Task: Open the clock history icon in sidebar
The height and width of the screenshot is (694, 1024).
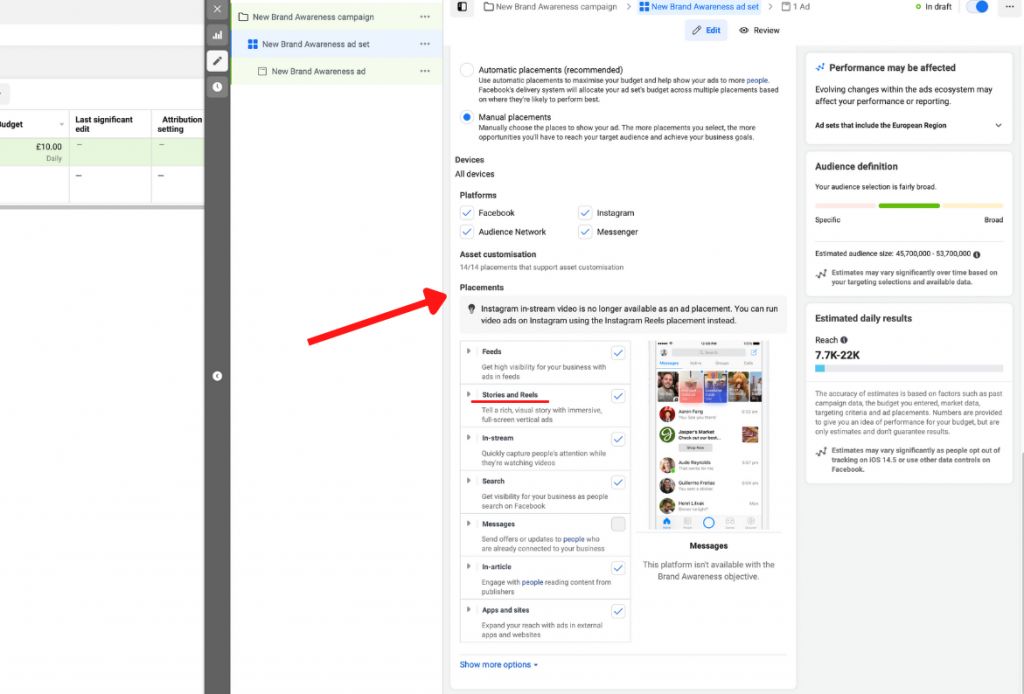Action: [x=217, y=87]
